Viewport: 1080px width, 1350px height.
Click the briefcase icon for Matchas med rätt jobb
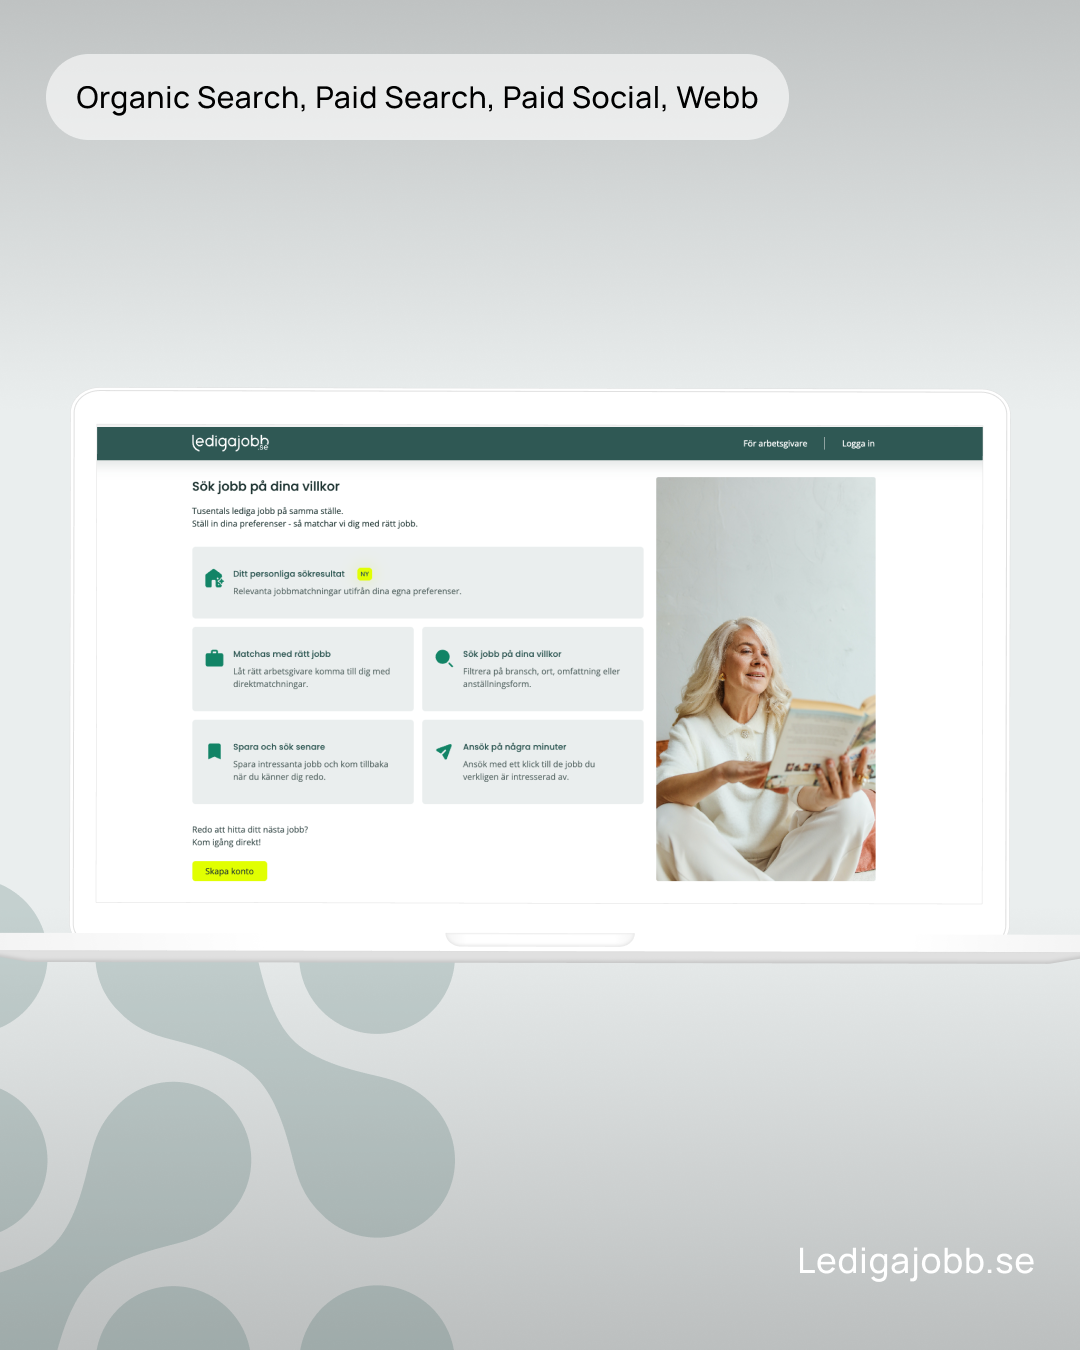214,658
